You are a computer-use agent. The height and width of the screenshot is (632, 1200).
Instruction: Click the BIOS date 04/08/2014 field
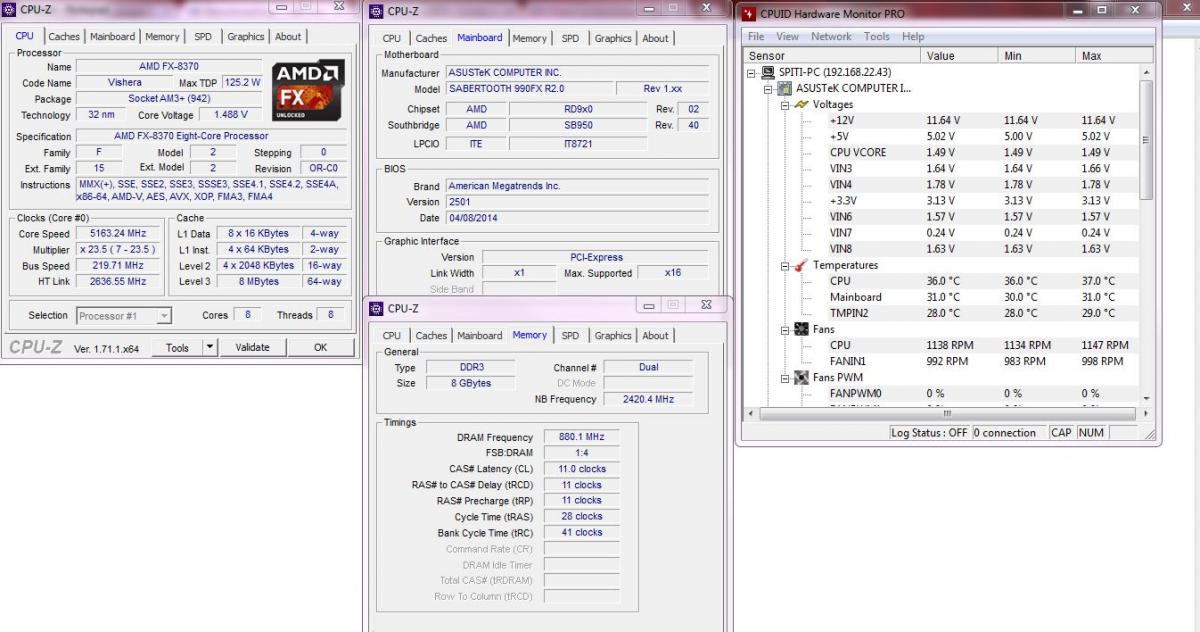tap(578, 217)
